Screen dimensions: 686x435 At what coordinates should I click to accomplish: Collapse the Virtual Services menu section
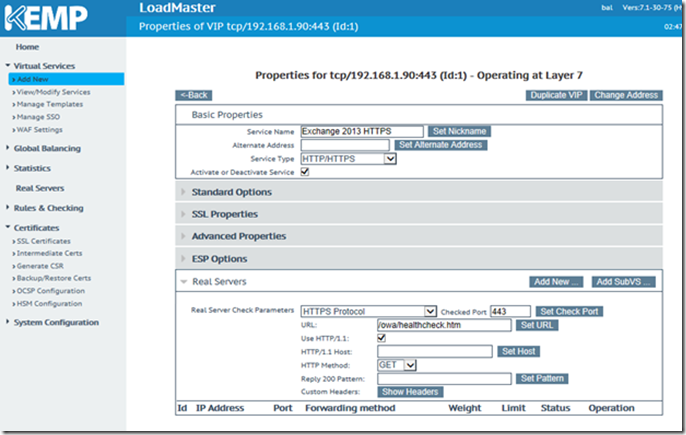click(44, 66)
